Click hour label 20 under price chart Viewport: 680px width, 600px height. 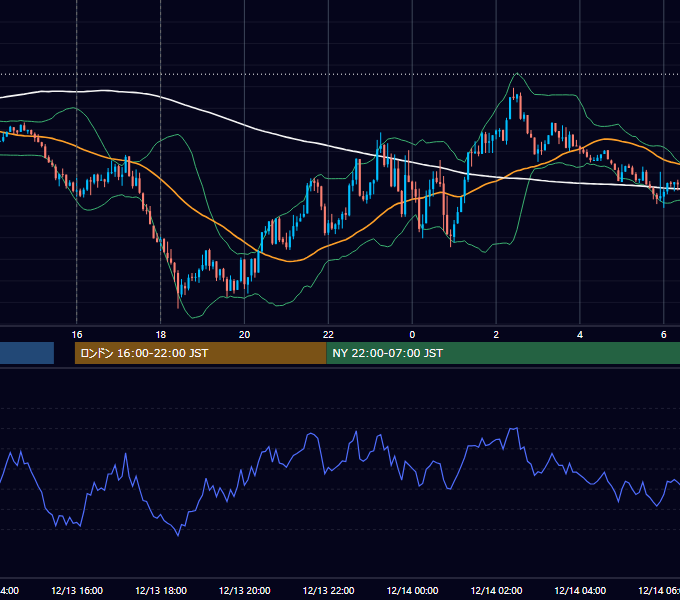click(245, 335)
